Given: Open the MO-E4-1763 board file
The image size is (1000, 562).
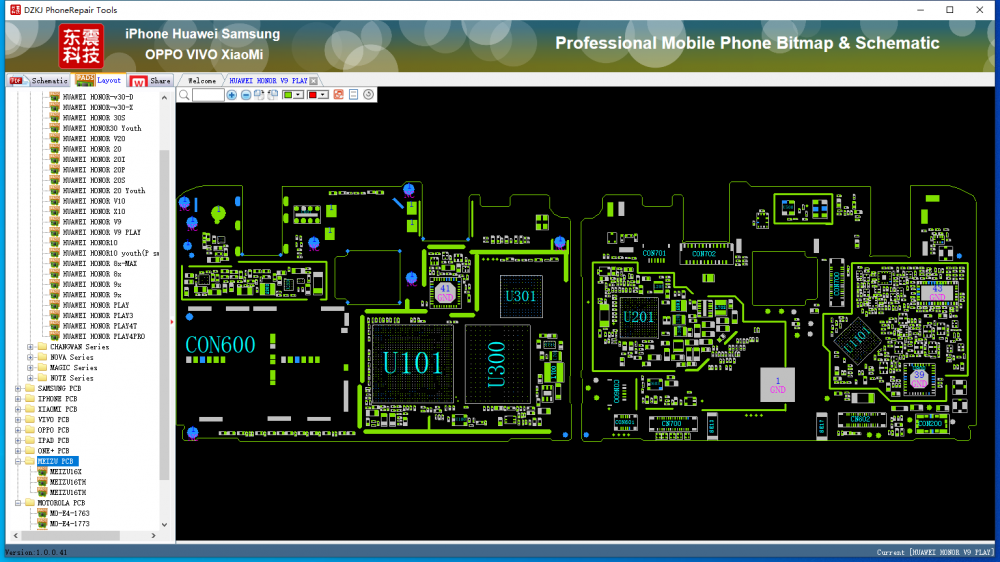Looking at the screenshot, I should point(70,513).
